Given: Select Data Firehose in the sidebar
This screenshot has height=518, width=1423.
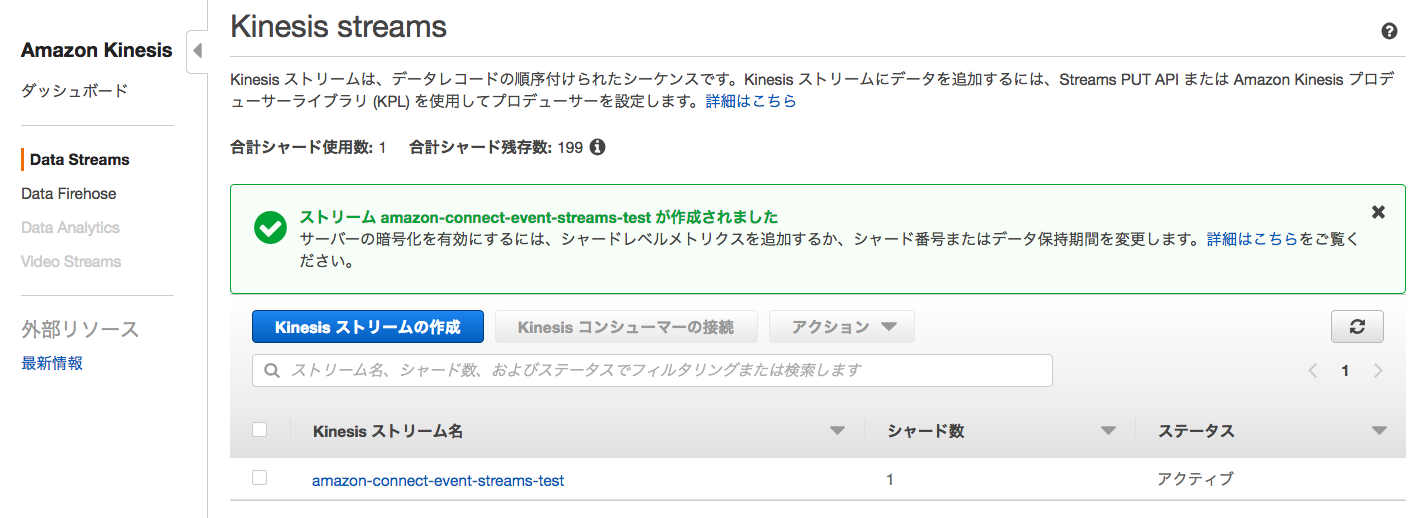Looking at the screenshot, I should 69,194.
